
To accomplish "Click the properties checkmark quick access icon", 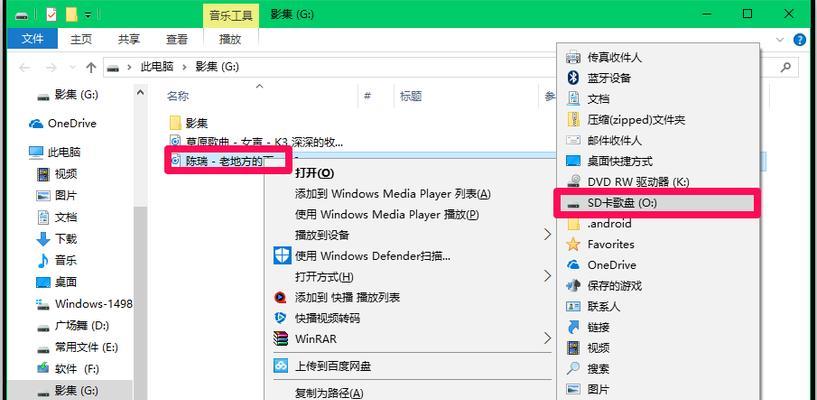I will (x=51, y=15).
